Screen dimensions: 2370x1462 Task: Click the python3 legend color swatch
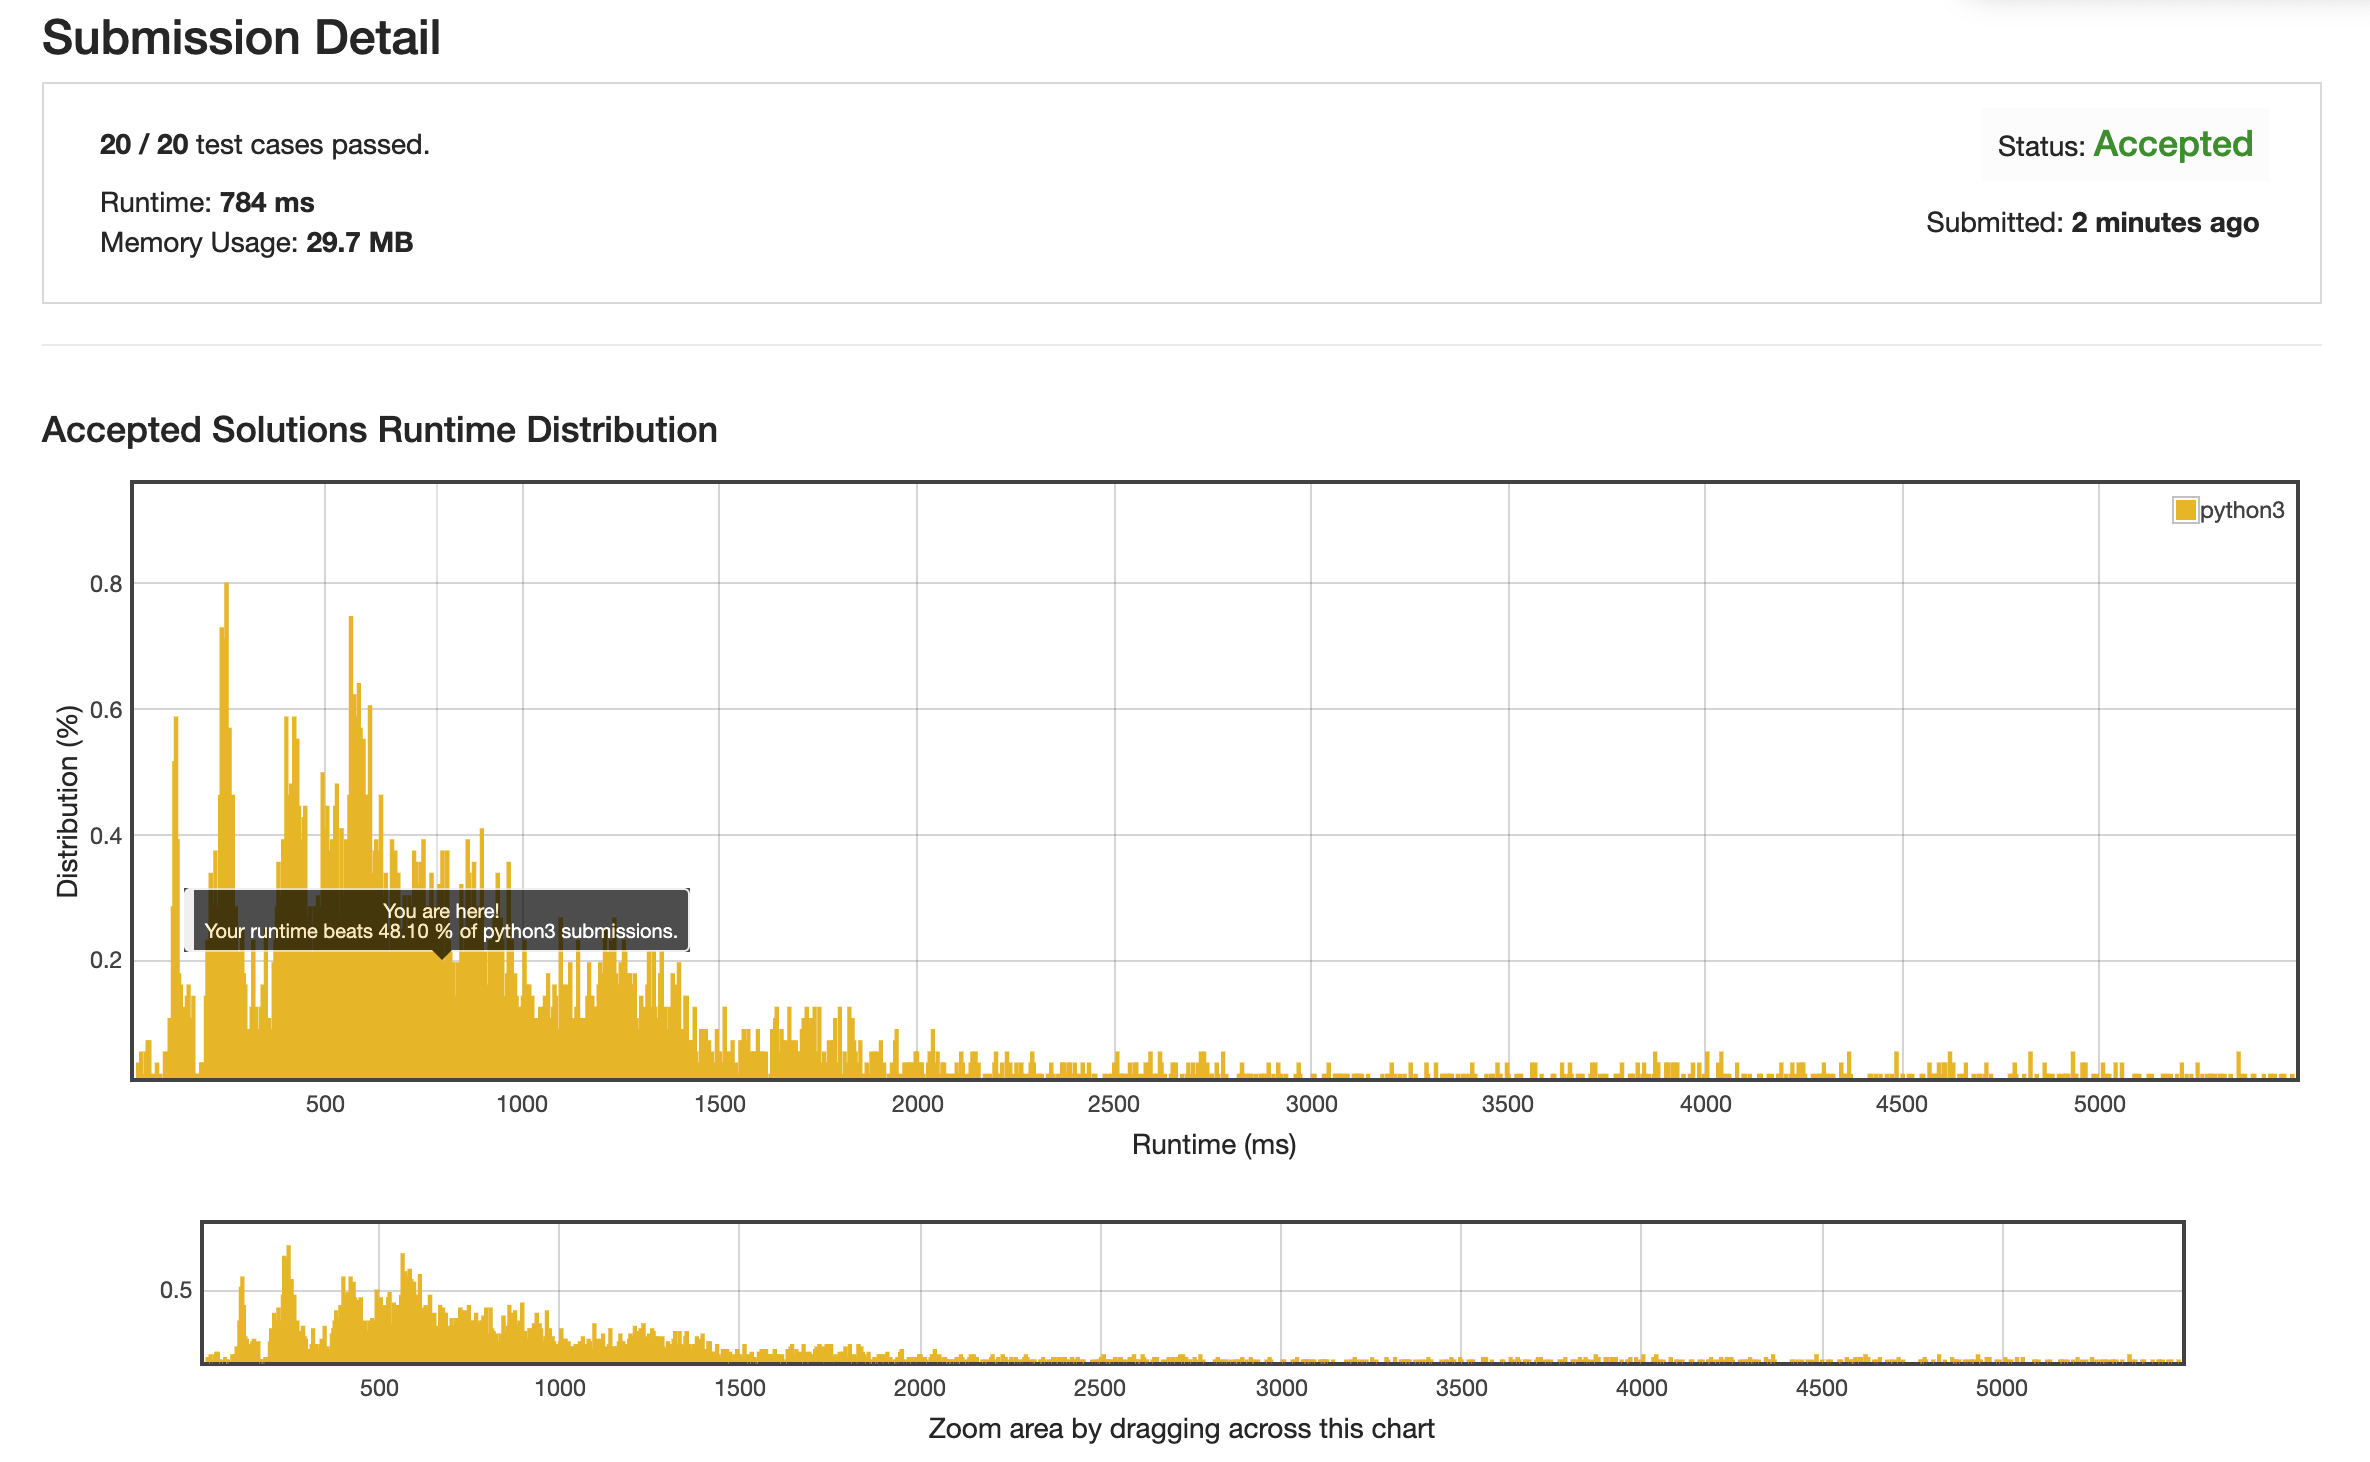click(x=2184, y=510)
